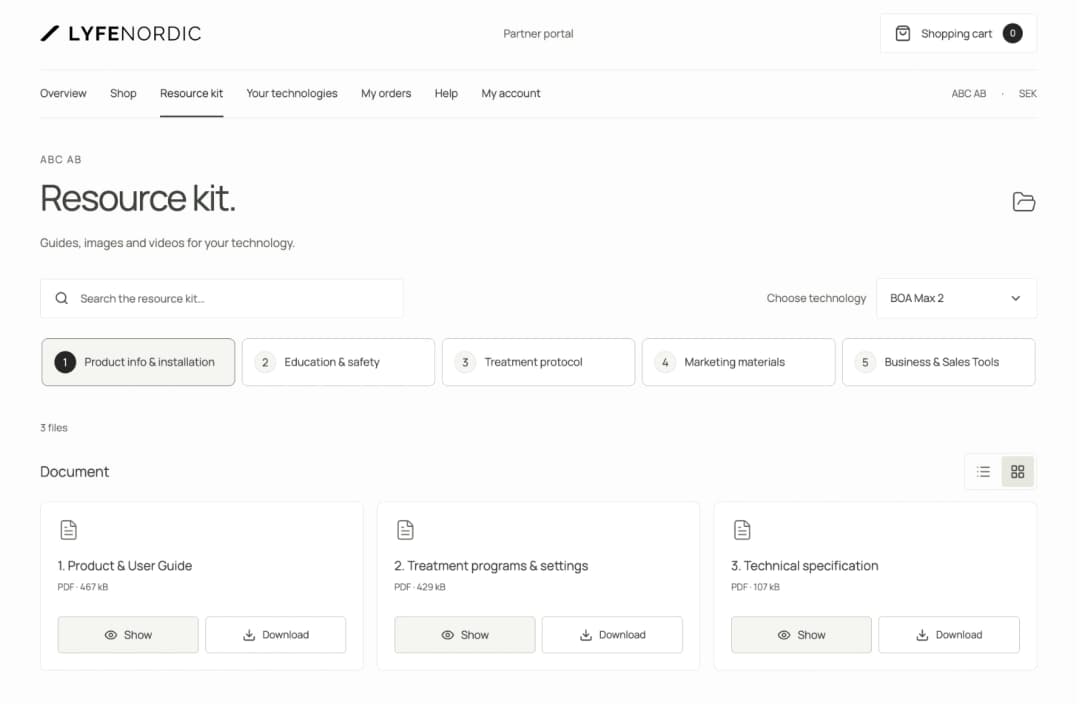Click the Document section heading
This screenshot has width=1080, height=704.
pos(74,472)
